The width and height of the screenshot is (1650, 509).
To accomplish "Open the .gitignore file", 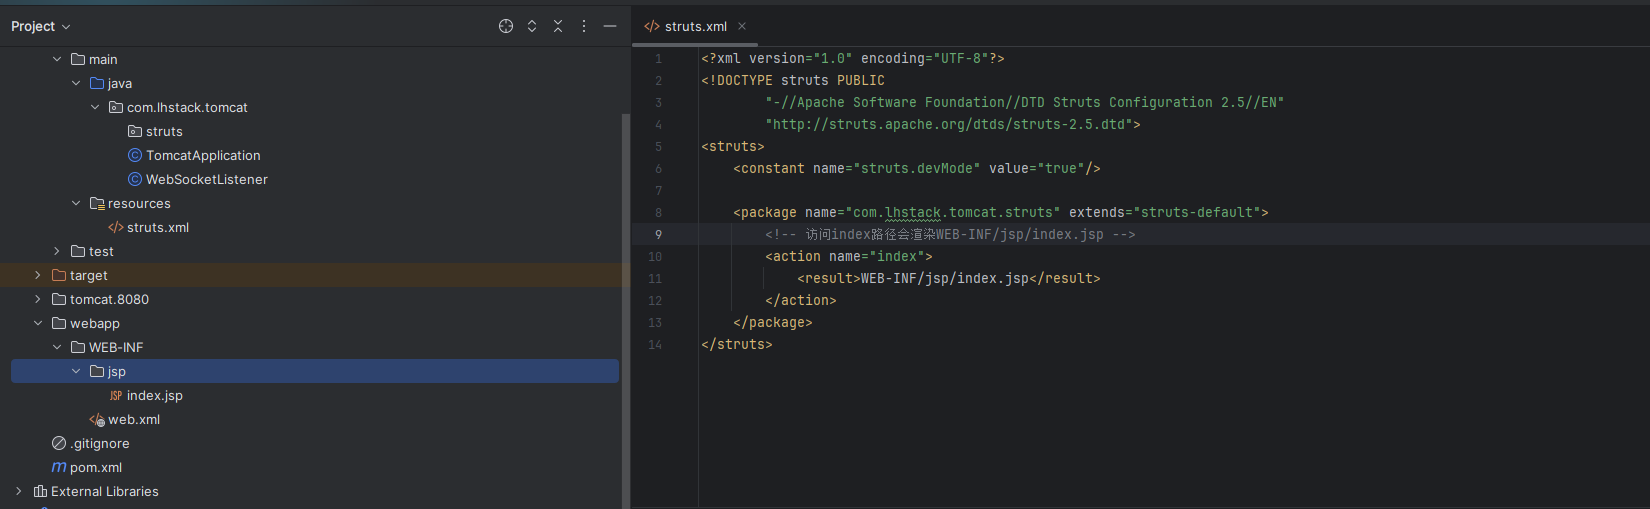I will [99, 443].
